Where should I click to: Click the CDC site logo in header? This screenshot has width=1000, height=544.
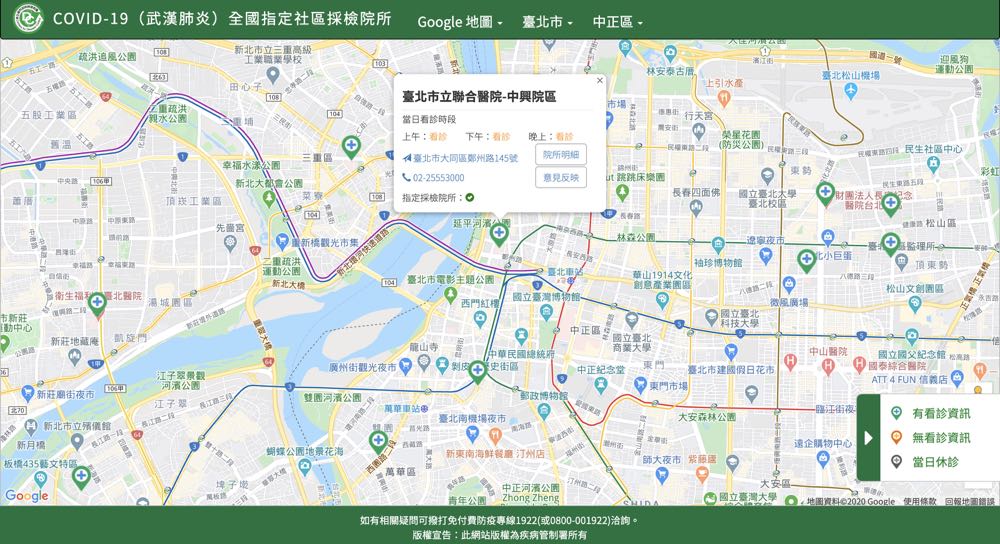click(28, 18)
